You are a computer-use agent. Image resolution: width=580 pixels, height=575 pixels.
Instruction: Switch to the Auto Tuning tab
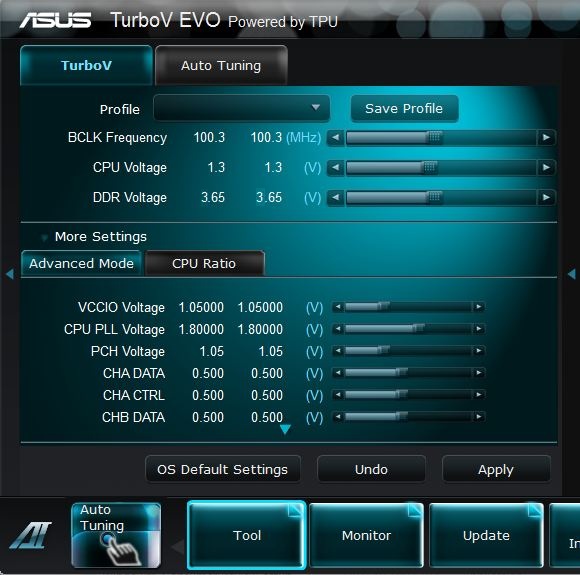[x=221, y=65]
